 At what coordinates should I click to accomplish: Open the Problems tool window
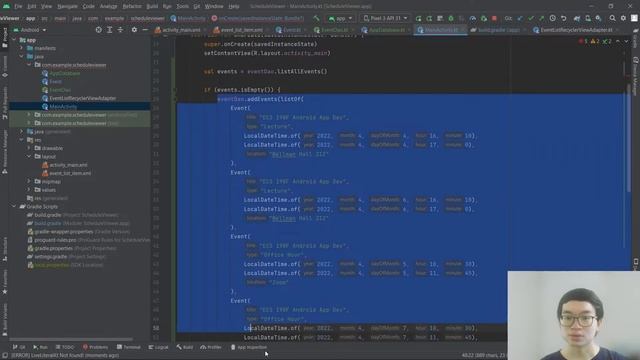click(x=95, y=347)
